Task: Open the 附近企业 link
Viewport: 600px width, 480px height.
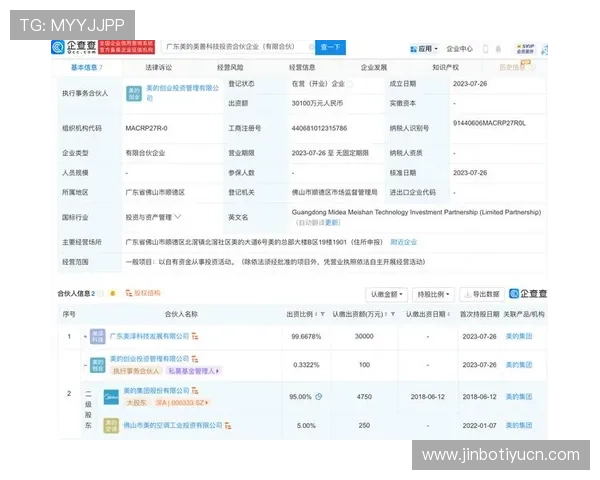Action: (x=403, y=242)
